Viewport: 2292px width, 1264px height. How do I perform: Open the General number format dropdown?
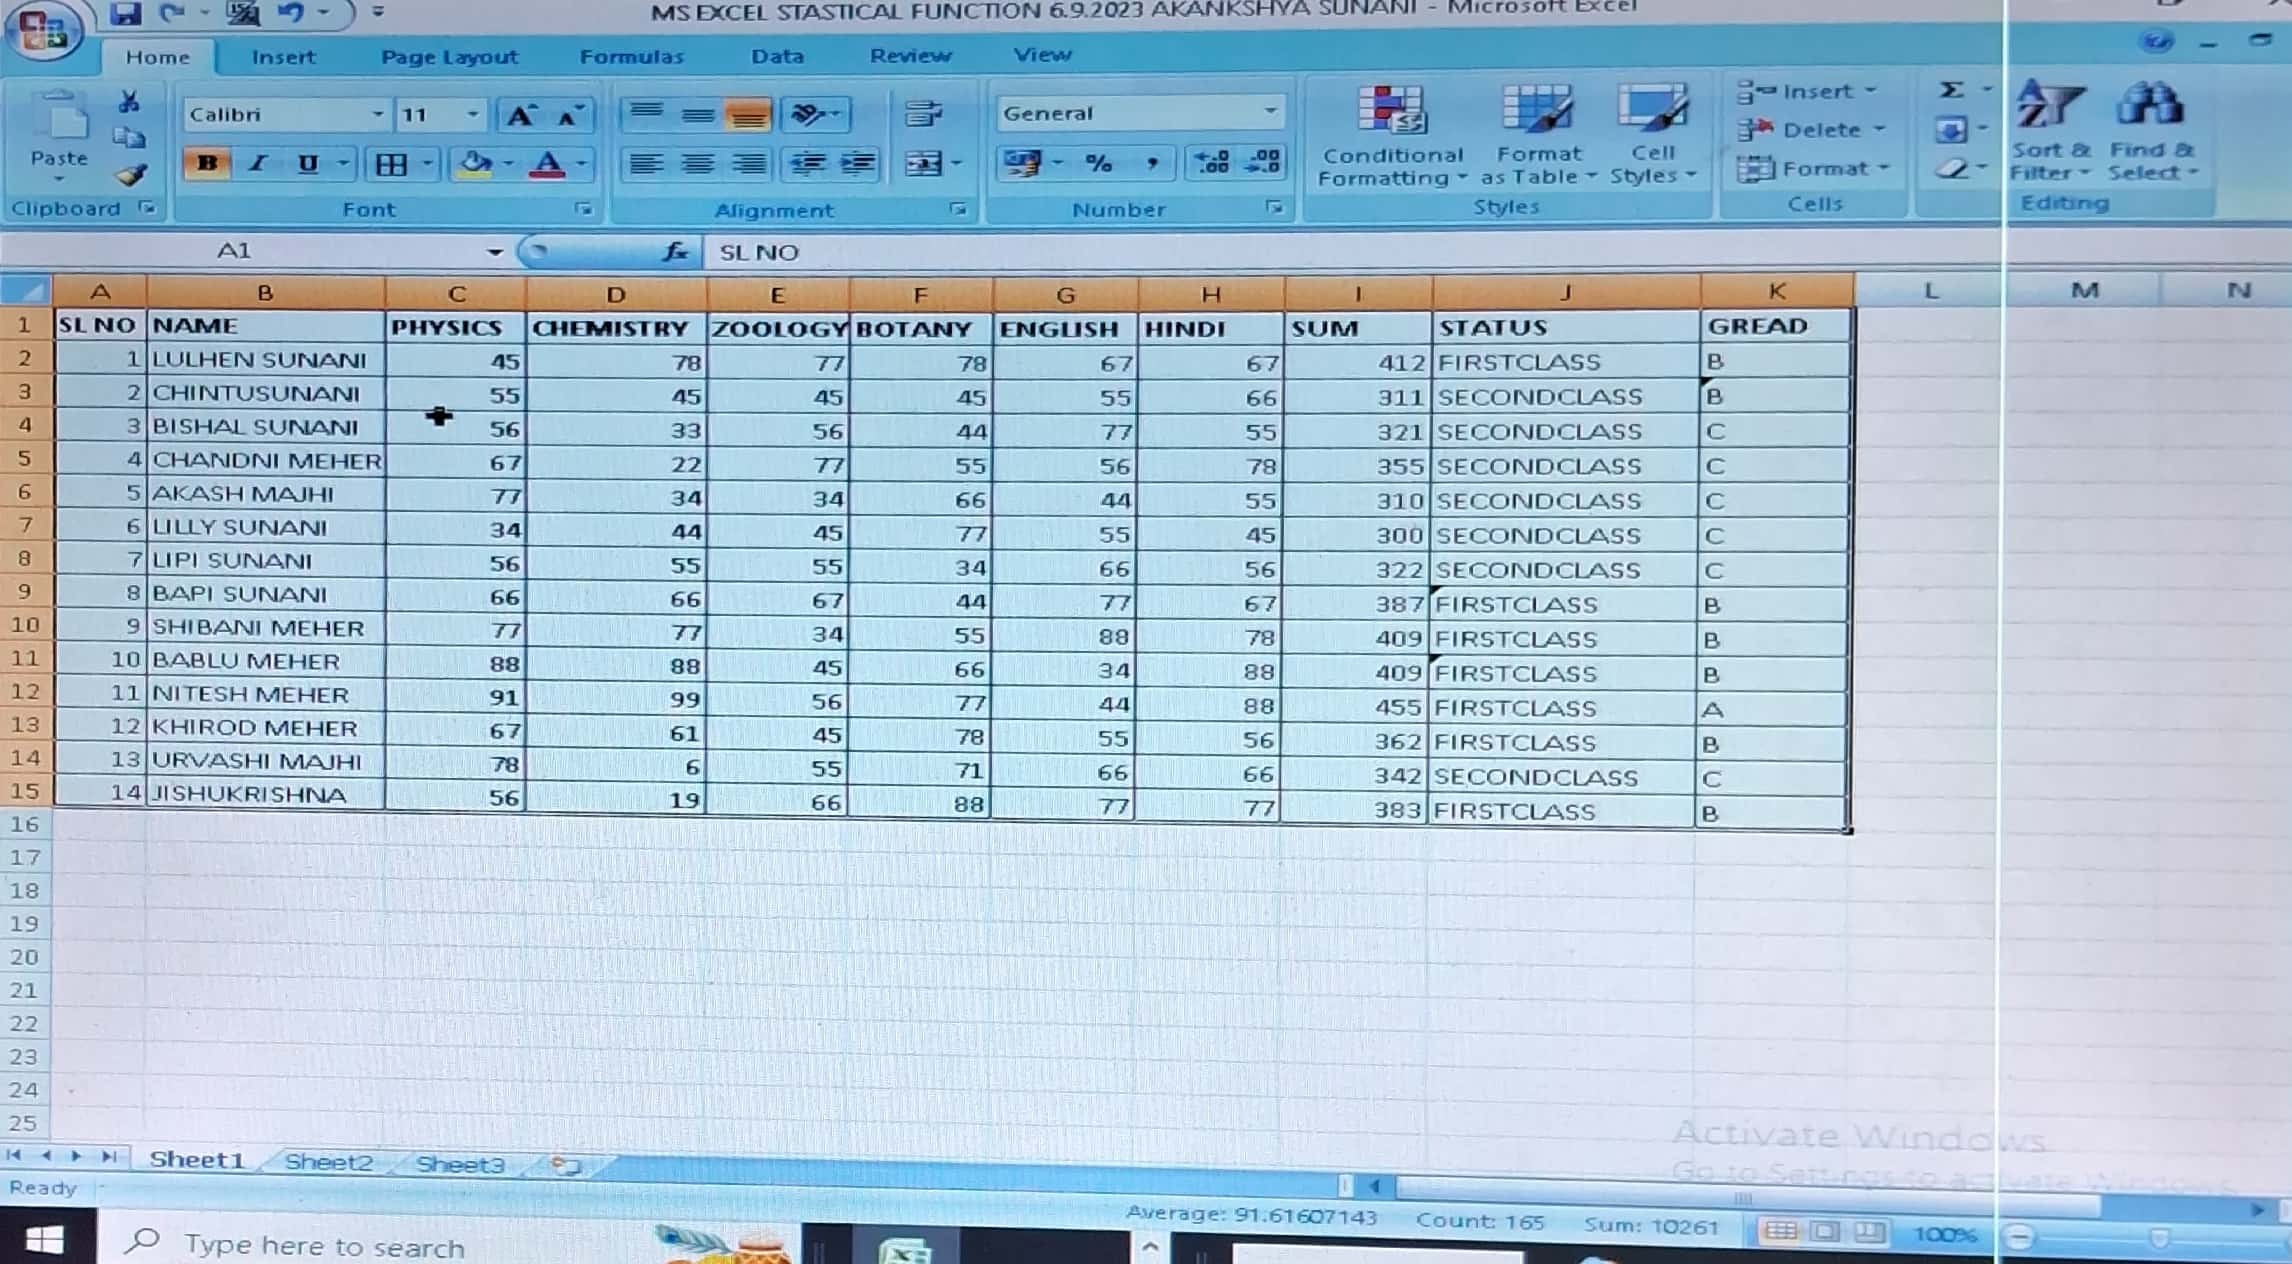pos(1269,111)
